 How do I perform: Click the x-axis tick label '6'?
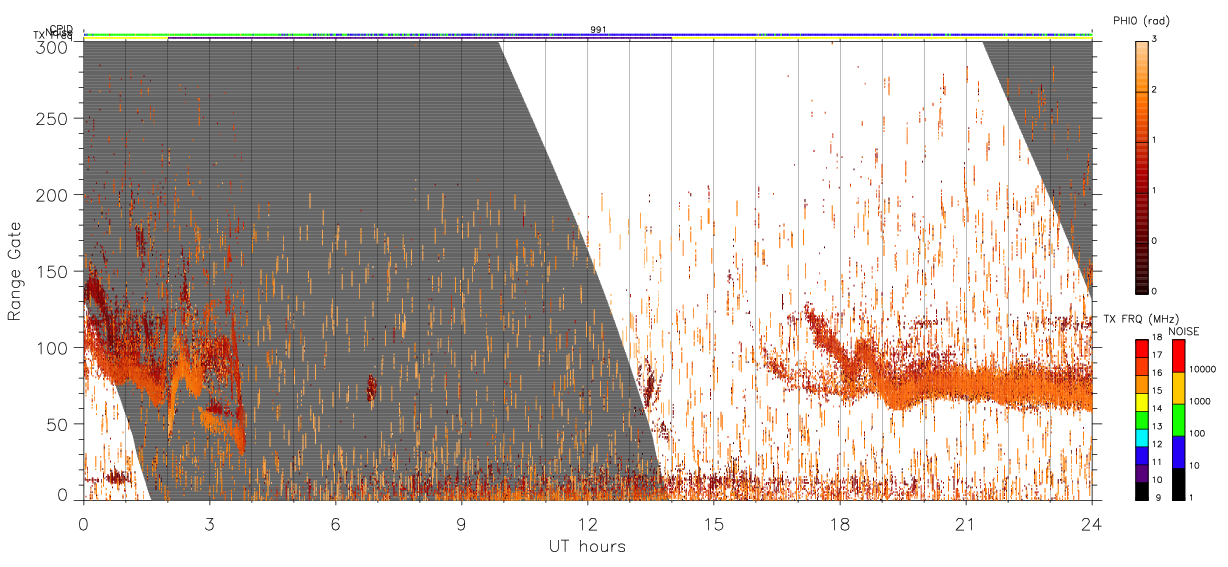click(x=335, y=523)
